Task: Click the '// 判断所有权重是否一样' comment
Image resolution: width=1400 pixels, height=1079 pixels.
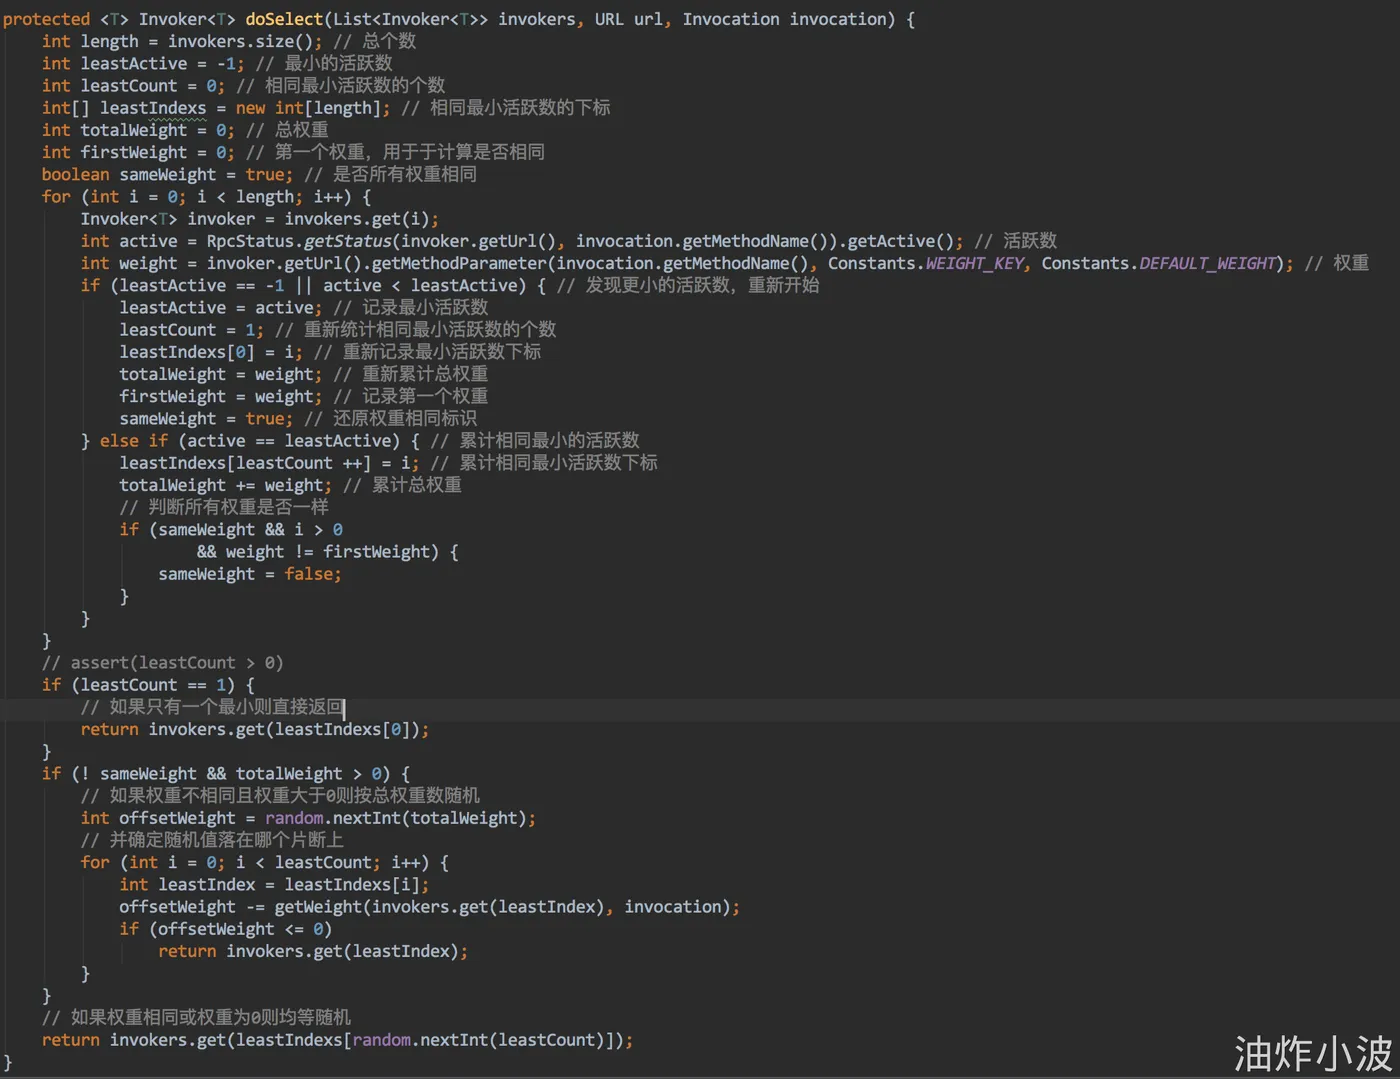Action: click(224, 507)
